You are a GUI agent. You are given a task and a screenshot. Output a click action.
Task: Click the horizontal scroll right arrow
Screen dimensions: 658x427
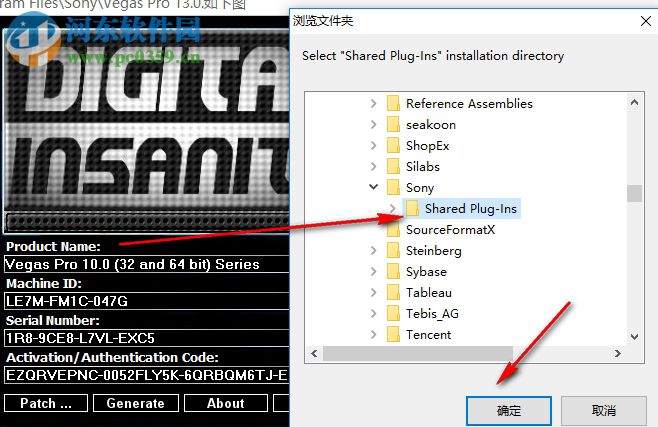(618, 354)
